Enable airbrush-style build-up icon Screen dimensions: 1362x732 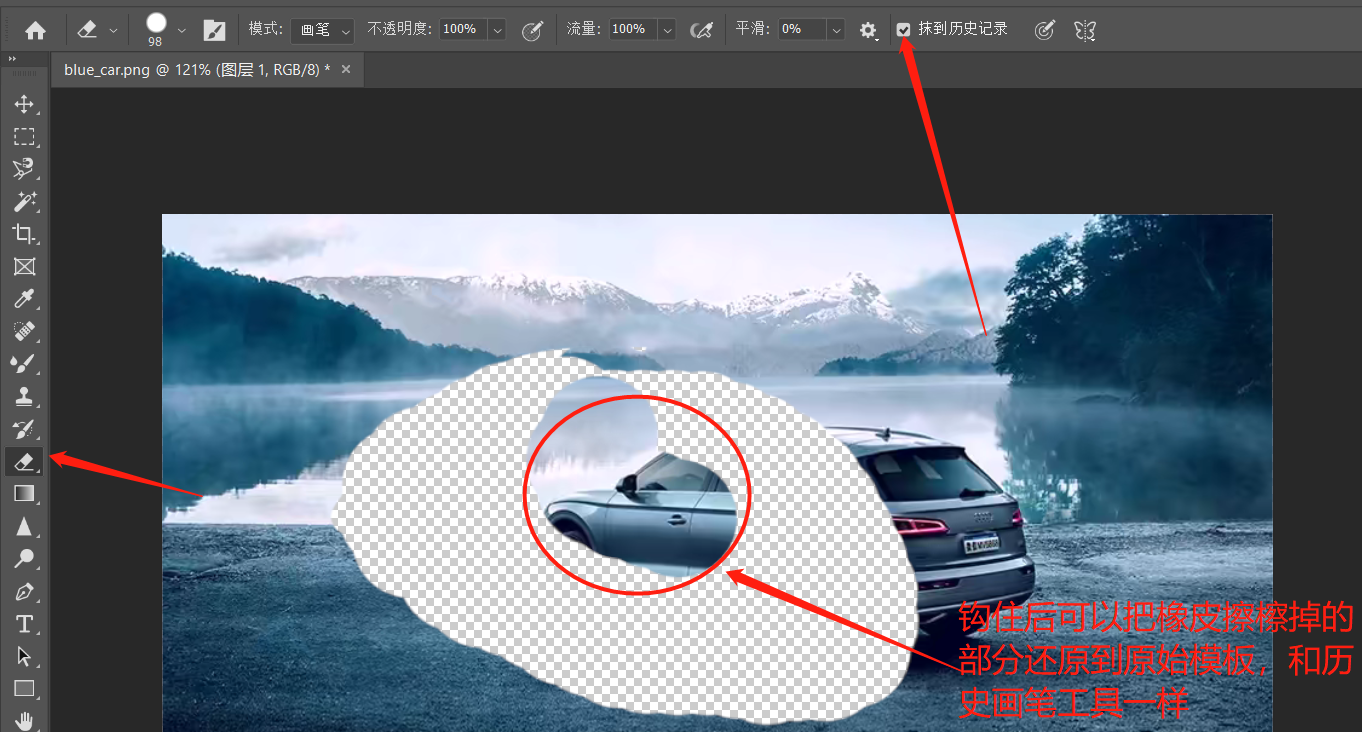[x=701, y=30]
